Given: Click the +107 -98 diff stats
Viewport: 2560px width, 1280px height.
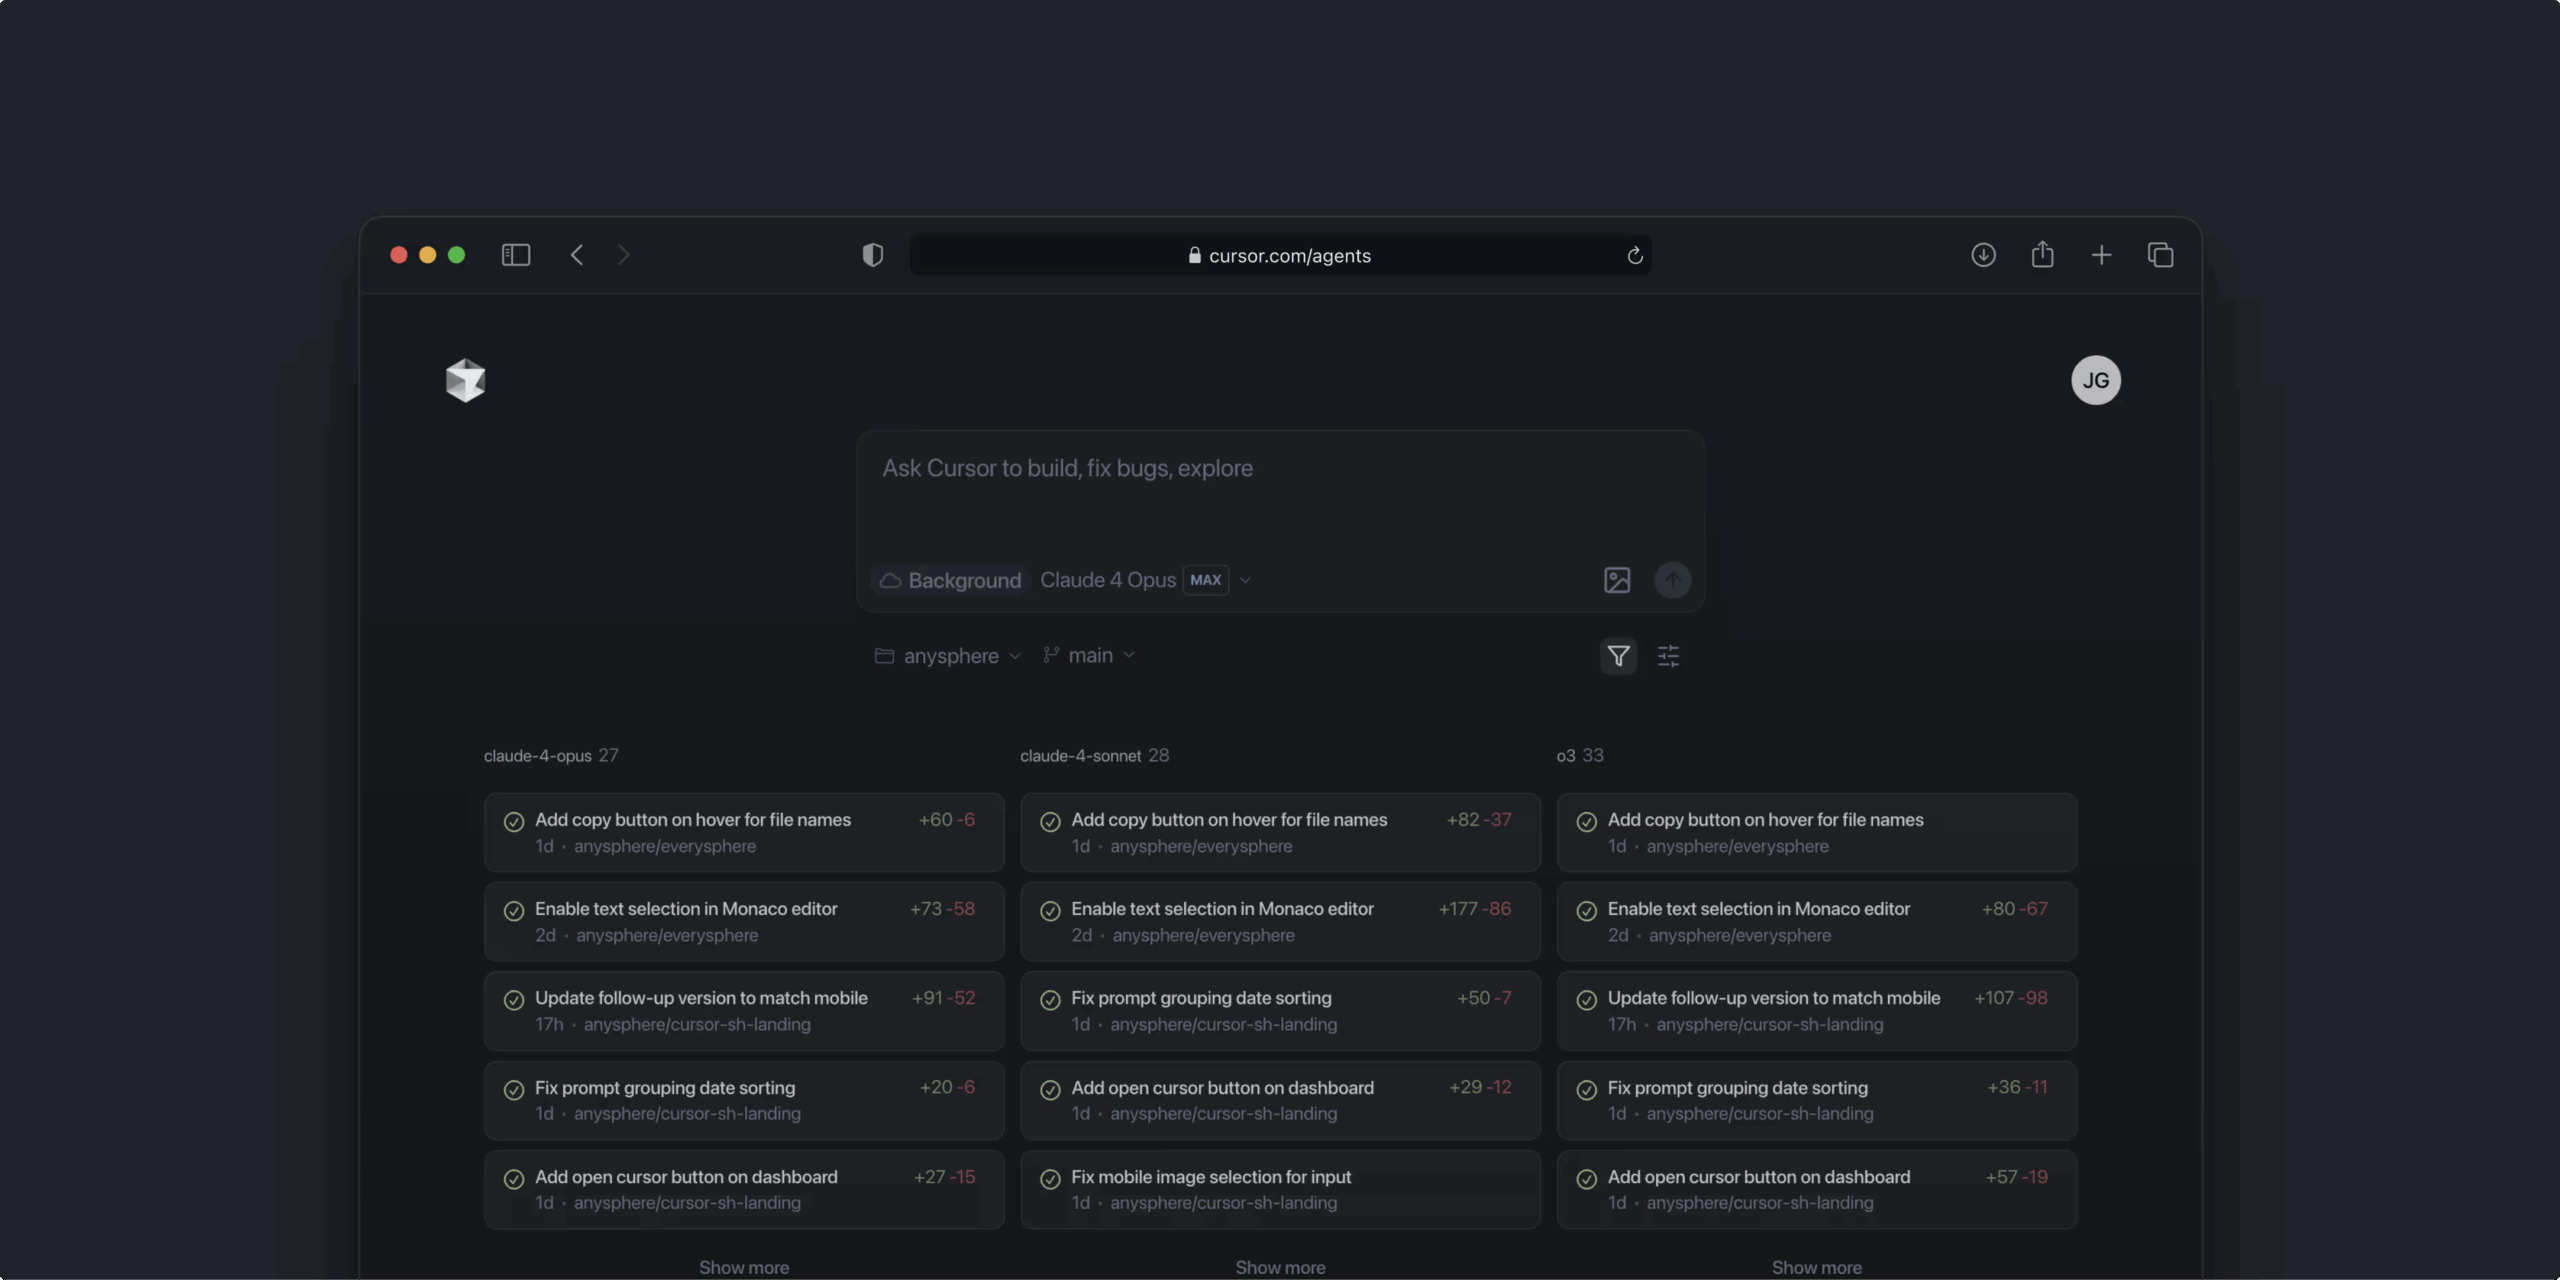Looking at the screenshot, I should point(2010,998).
